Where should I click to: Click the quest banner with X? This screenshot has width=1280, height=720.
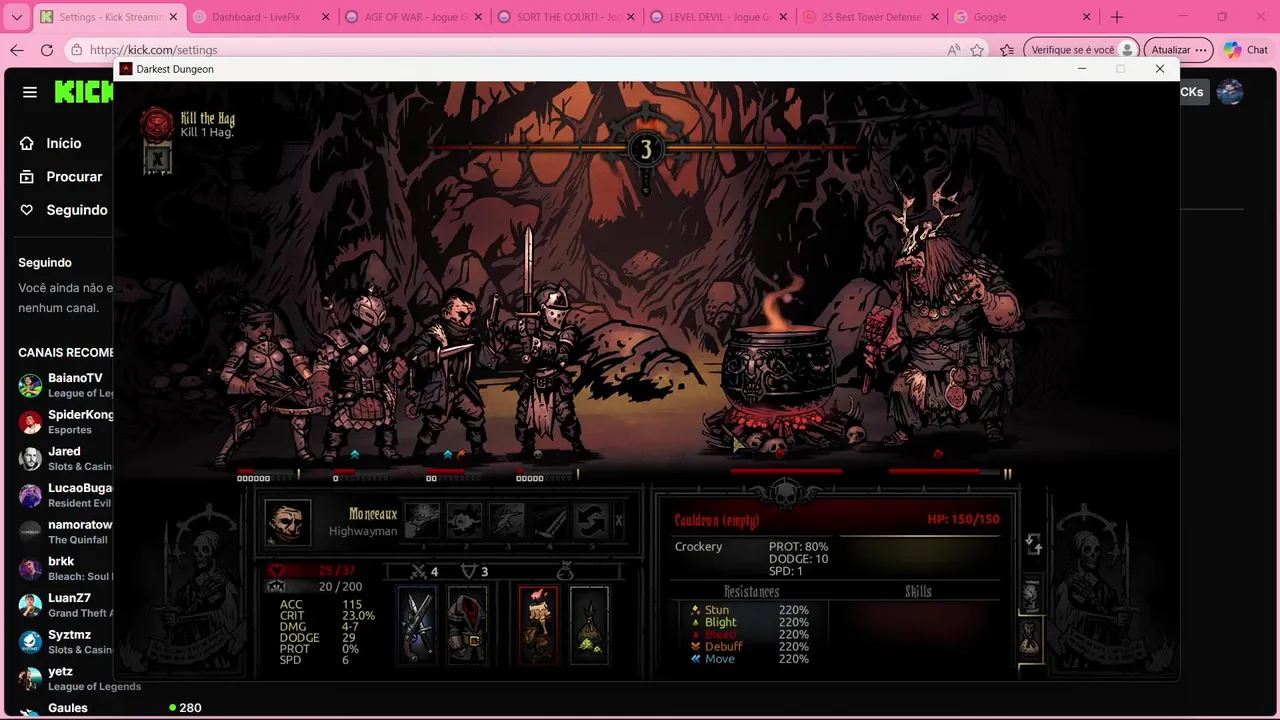point(157,158)
